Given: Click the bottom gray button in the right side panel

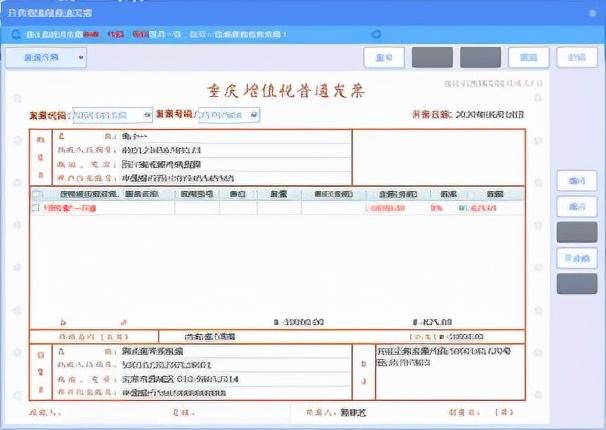Looking at the screenshot, I should tap(576, 284).
